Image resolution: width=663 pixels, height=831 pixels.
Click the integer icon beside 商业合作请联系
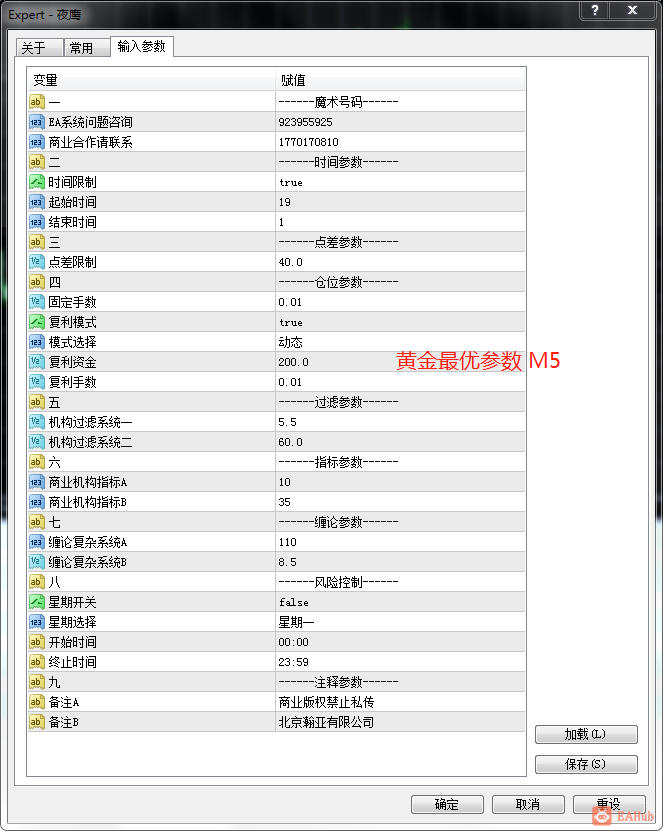(x=36, y=142)
